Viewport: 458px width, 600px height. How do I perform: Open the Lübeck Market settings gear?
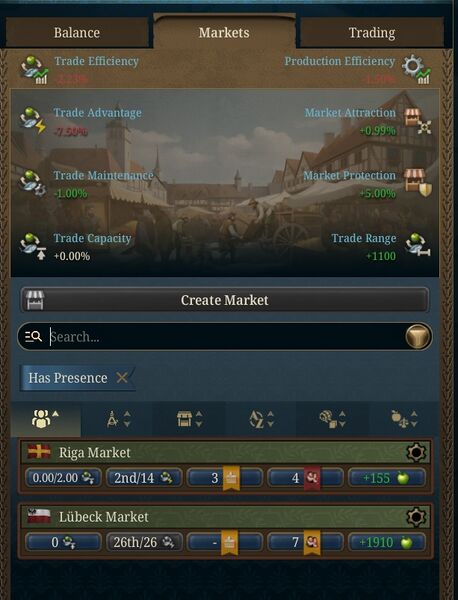click(x=416, y=517)
